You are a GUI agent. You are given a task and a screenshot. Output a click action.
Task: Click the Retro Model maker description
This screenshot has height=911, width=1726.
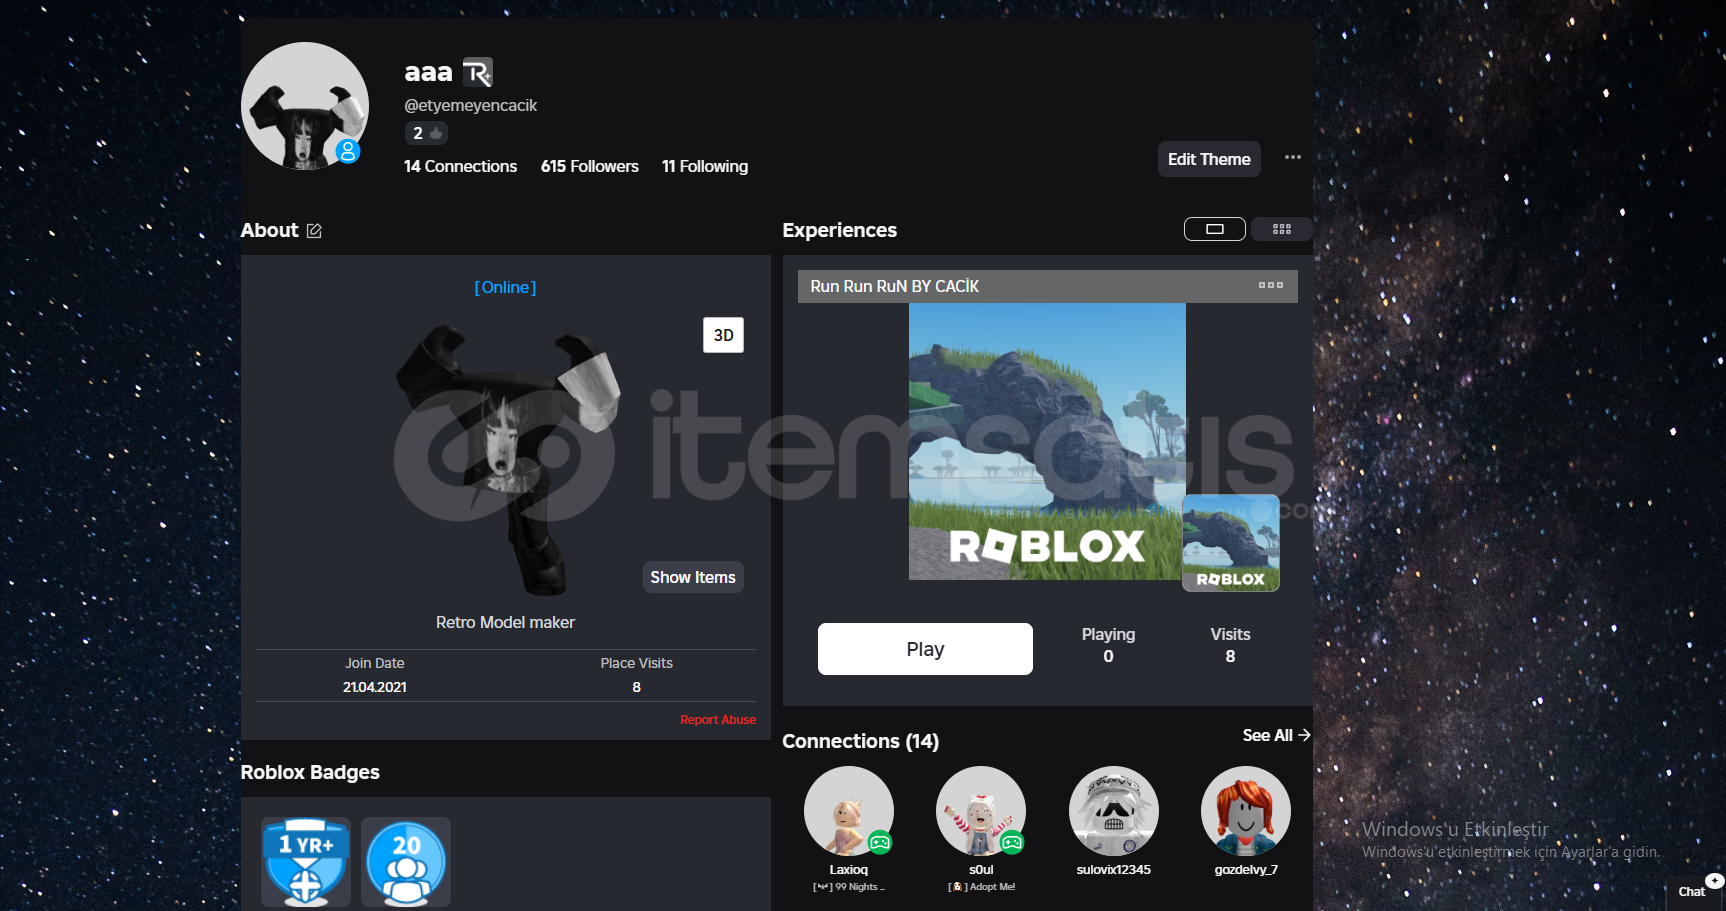coord(505,622)
